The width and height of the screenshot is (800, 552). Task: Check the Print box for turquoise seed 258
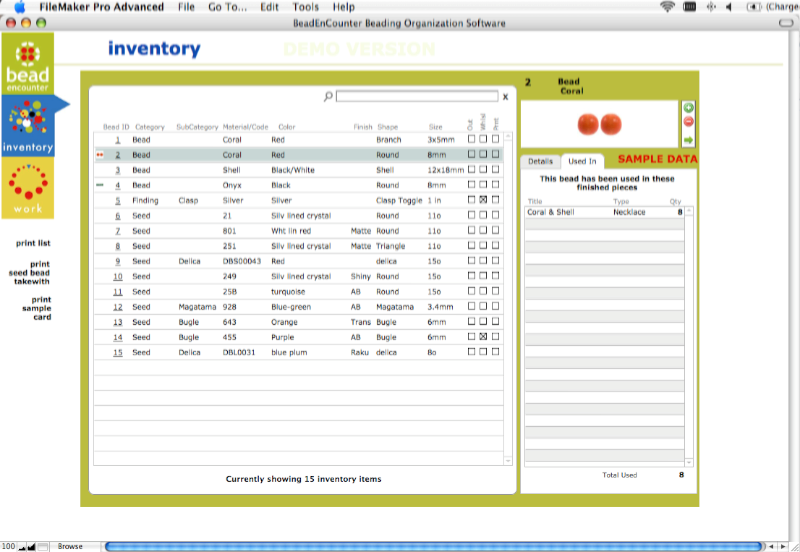(x=495, y=291)
